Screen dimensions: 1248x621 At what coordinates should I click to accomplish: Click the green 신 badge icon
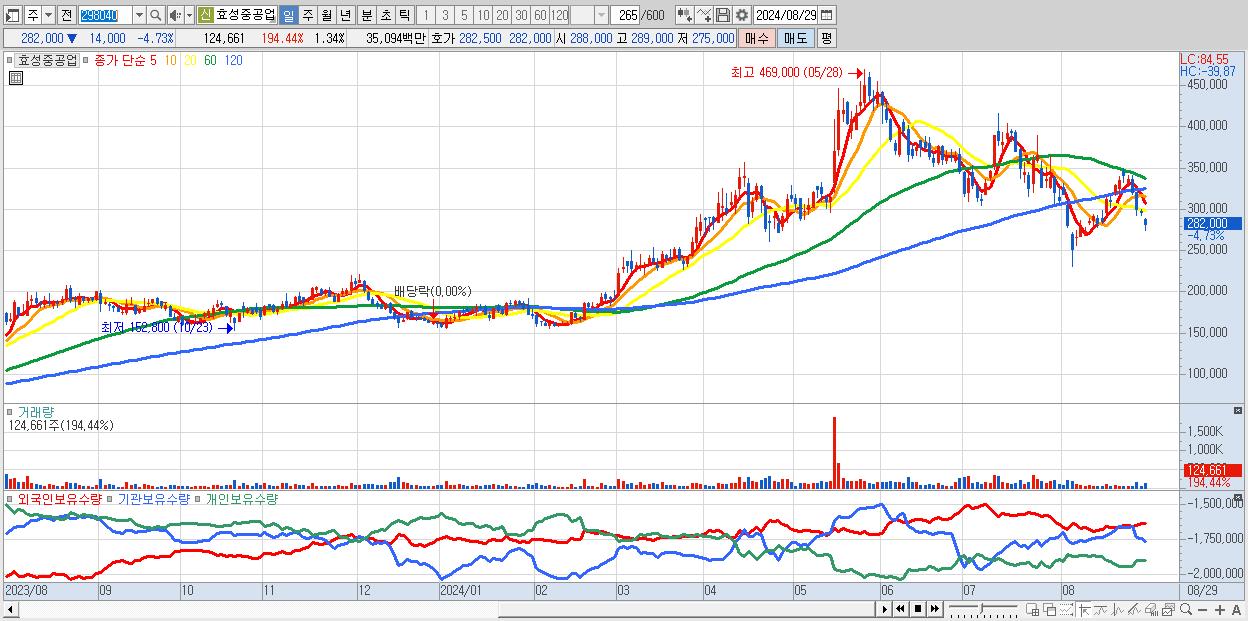pyautogui.click(x=205, y=15)
